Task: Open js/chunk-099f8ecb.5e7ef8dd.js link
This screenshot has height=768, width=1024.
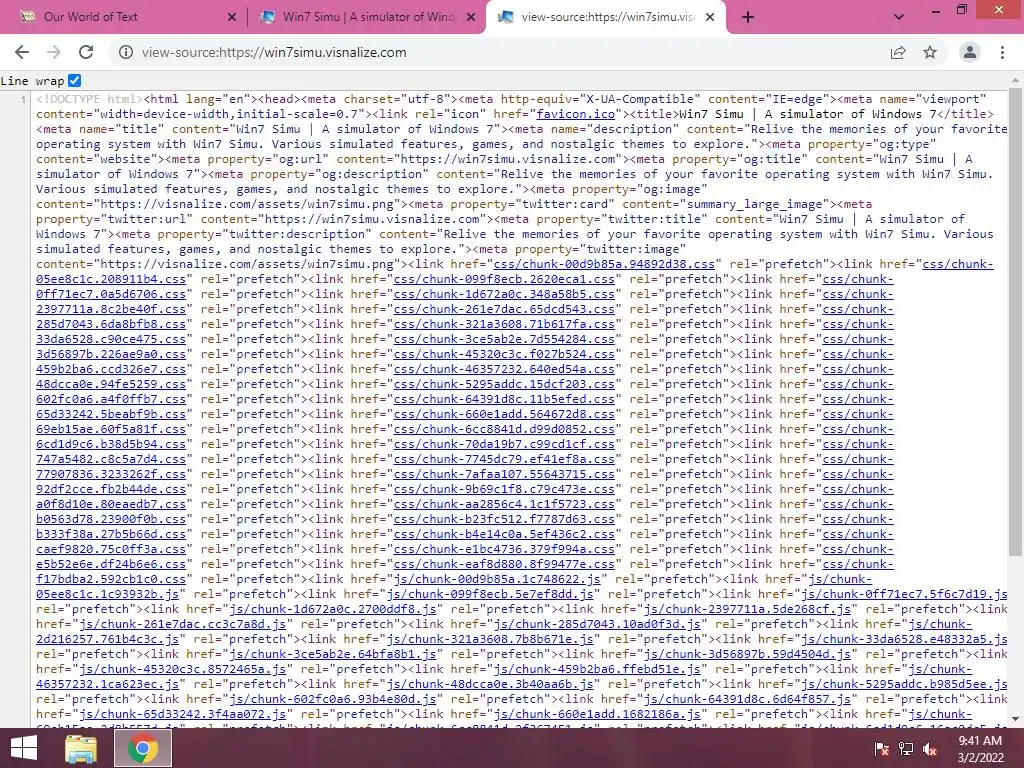Action: point(490,594)
